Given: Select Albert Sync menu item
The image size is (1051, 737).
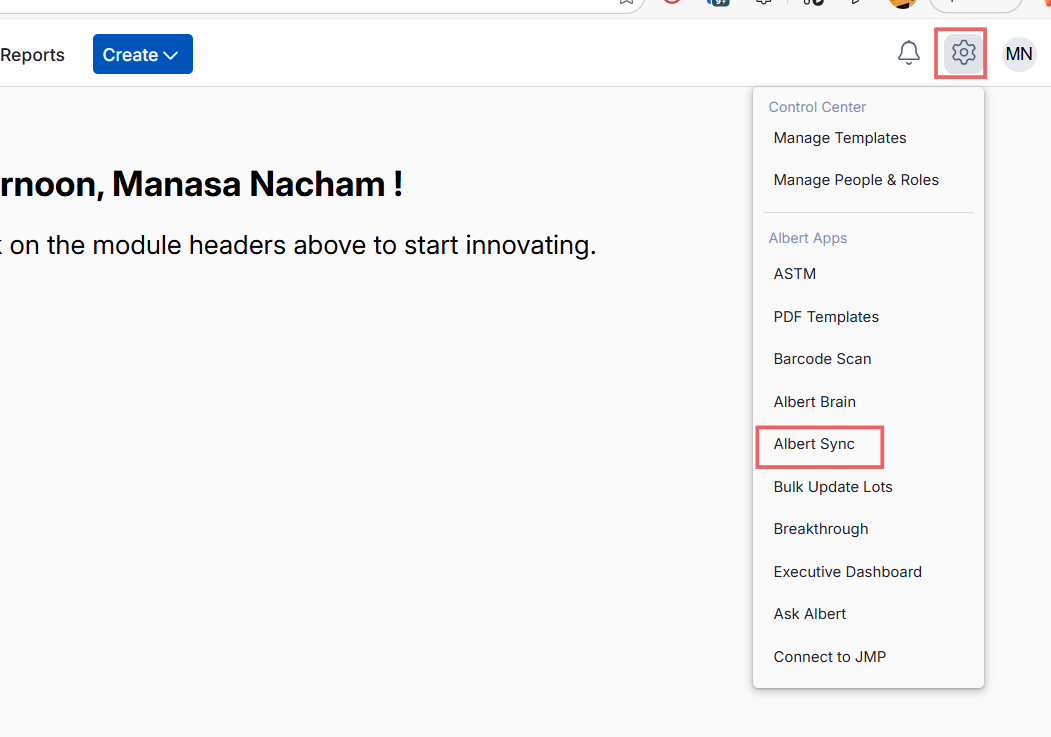Looking at the screenshot, I should pyautogui.click(x=814, y=444).
